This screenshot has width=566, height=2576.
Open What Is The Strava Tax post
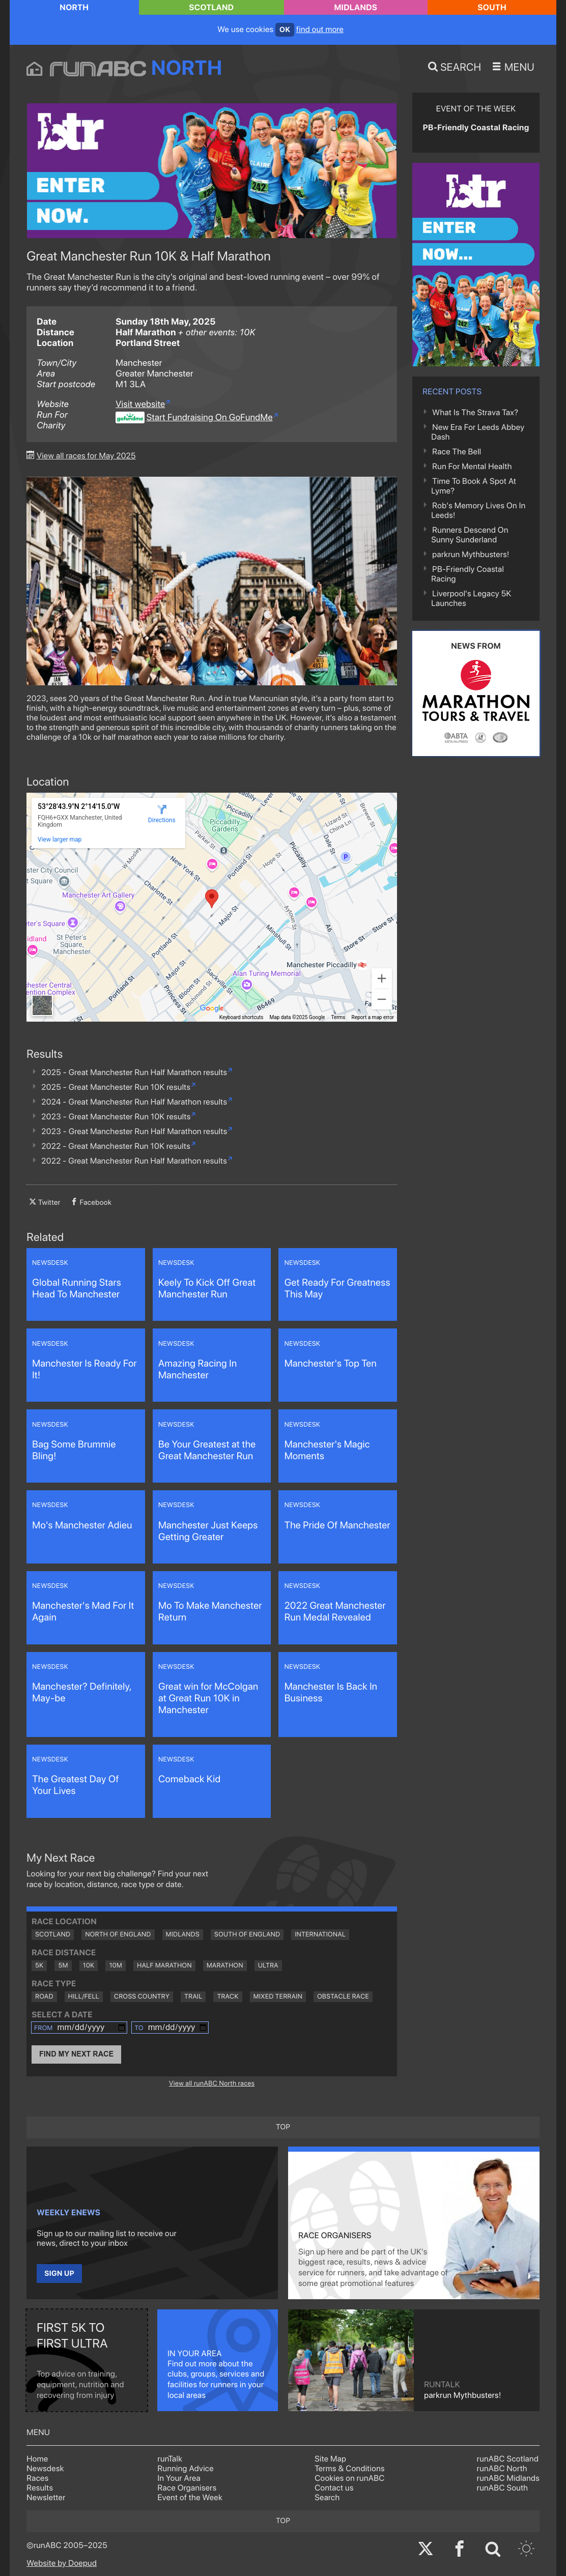pos(475,412)
